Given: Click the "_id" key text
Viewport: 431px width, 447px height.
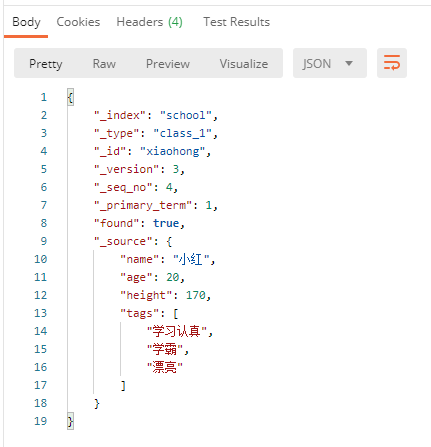Looking at the screenshot, I should point(110,151).
